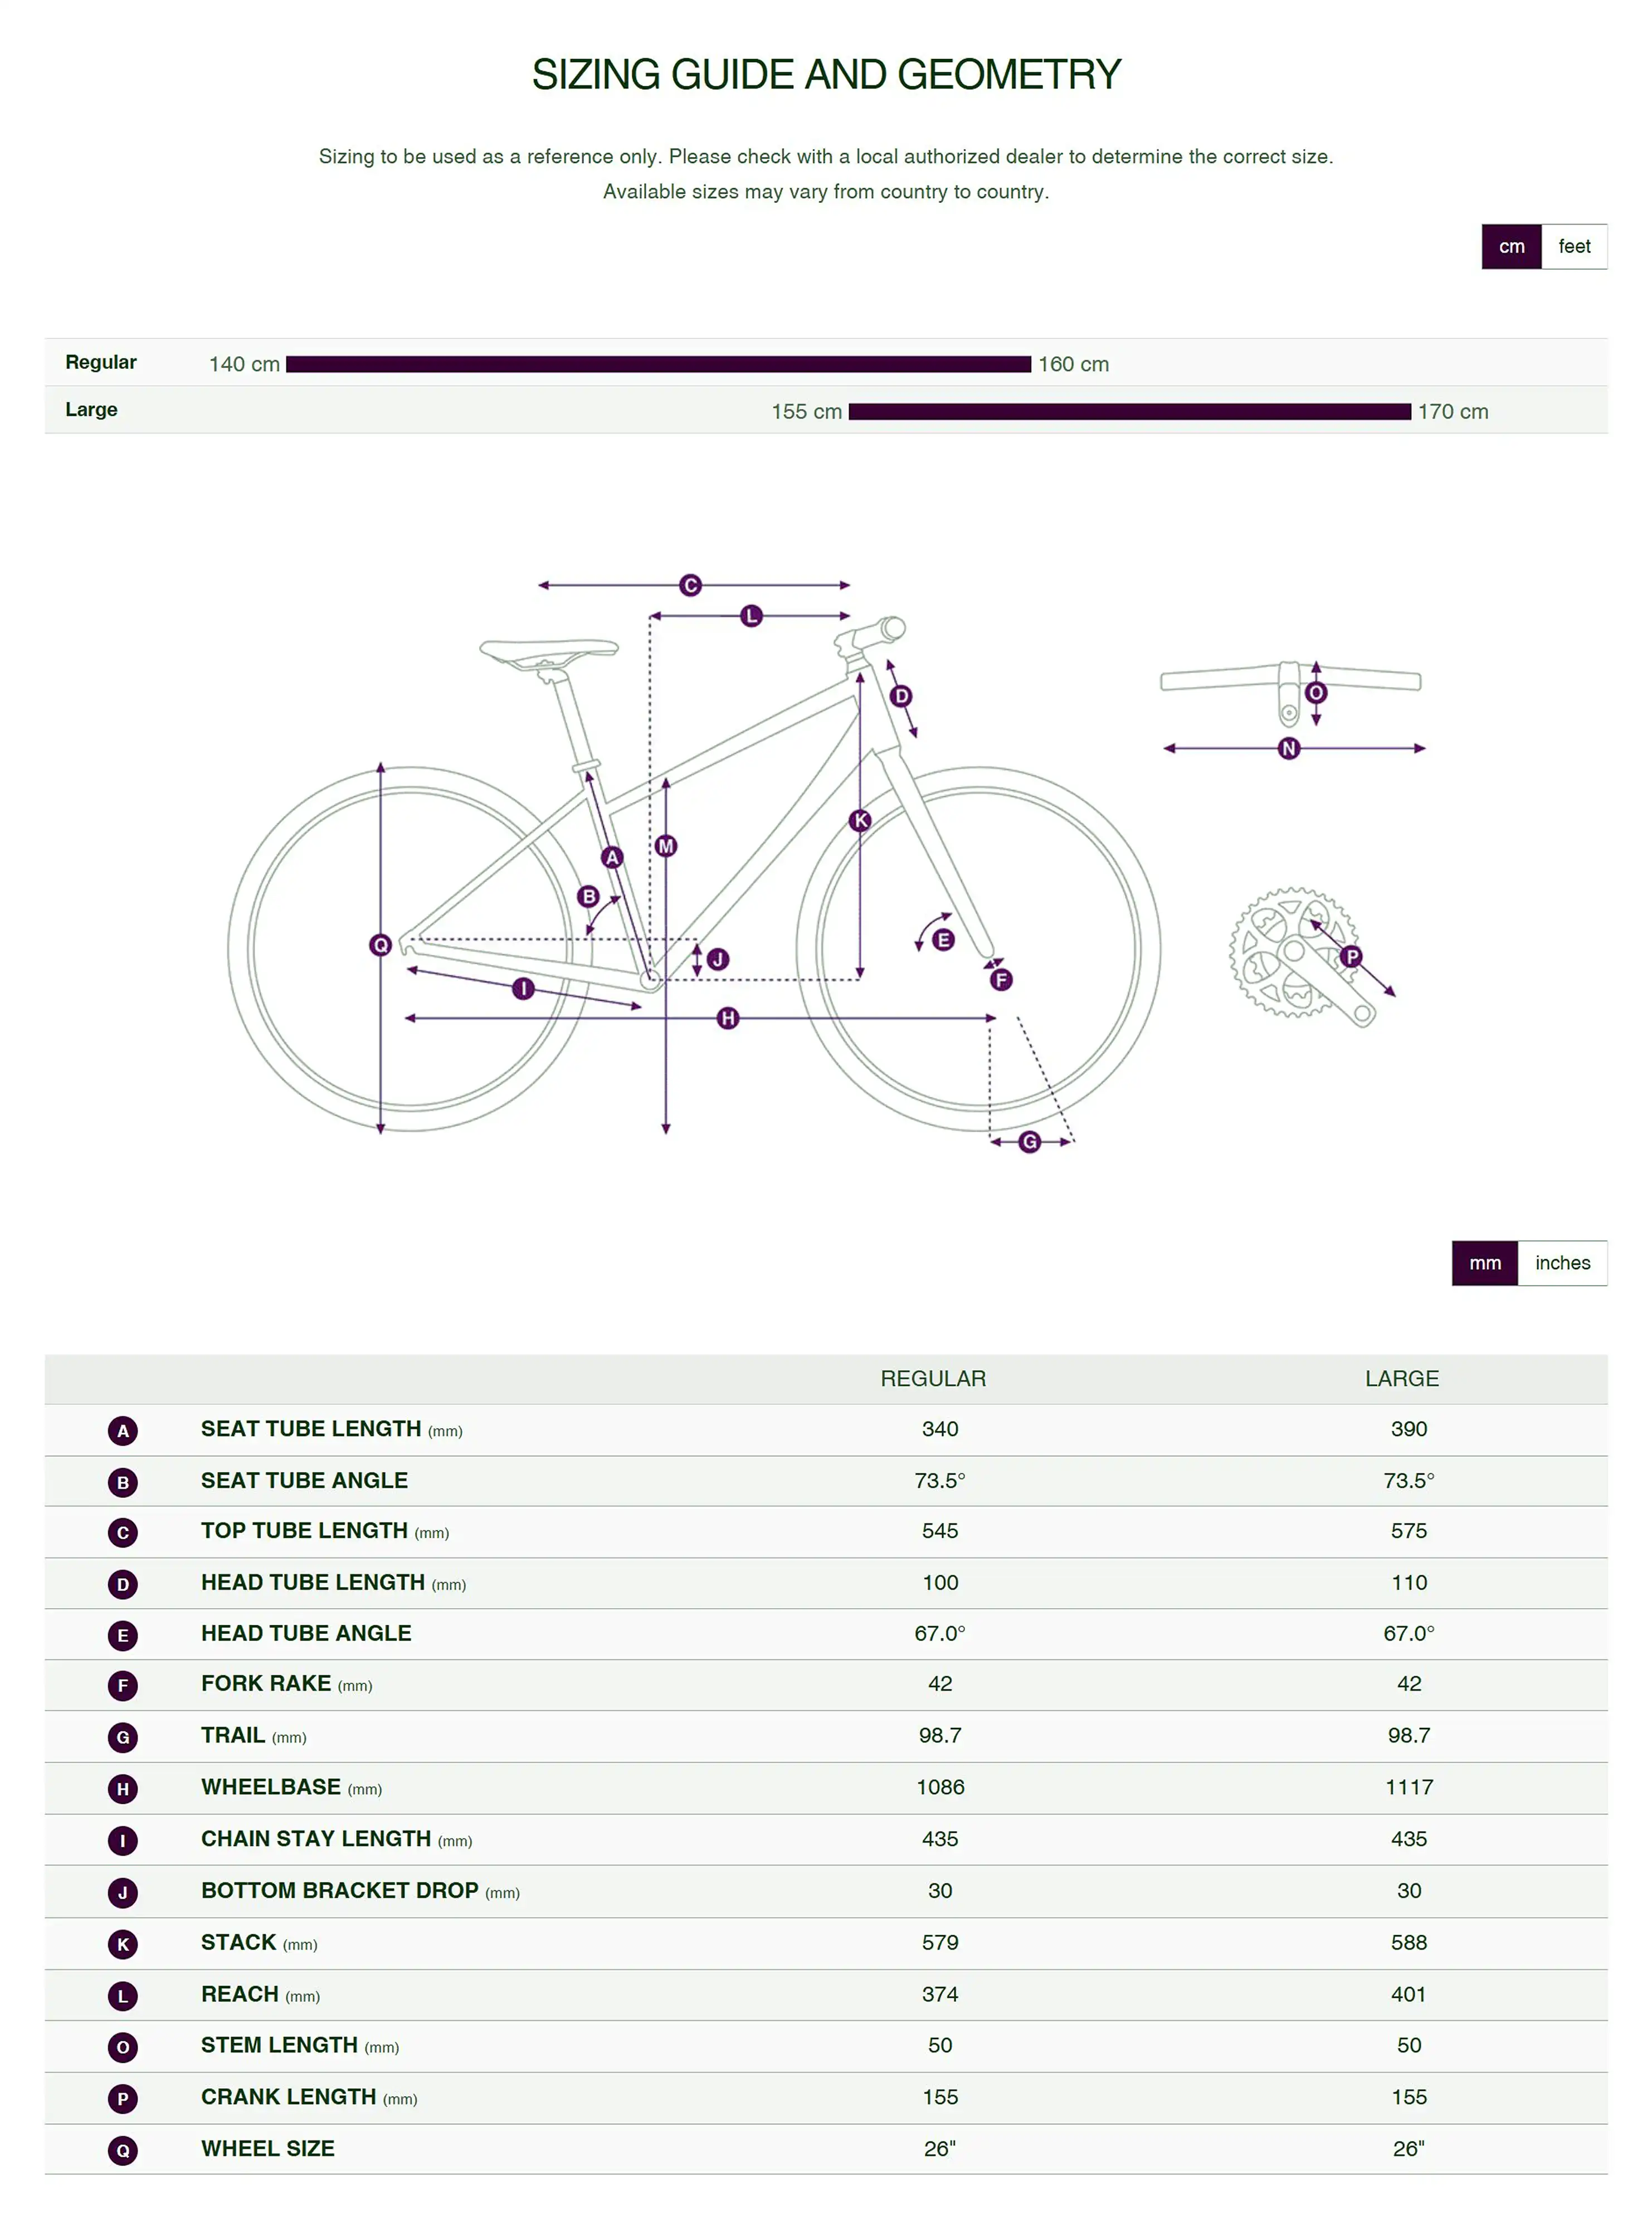Click the LARGE column header
Viewport: 1652px width, 2229px height.
pos(1402,1379)
